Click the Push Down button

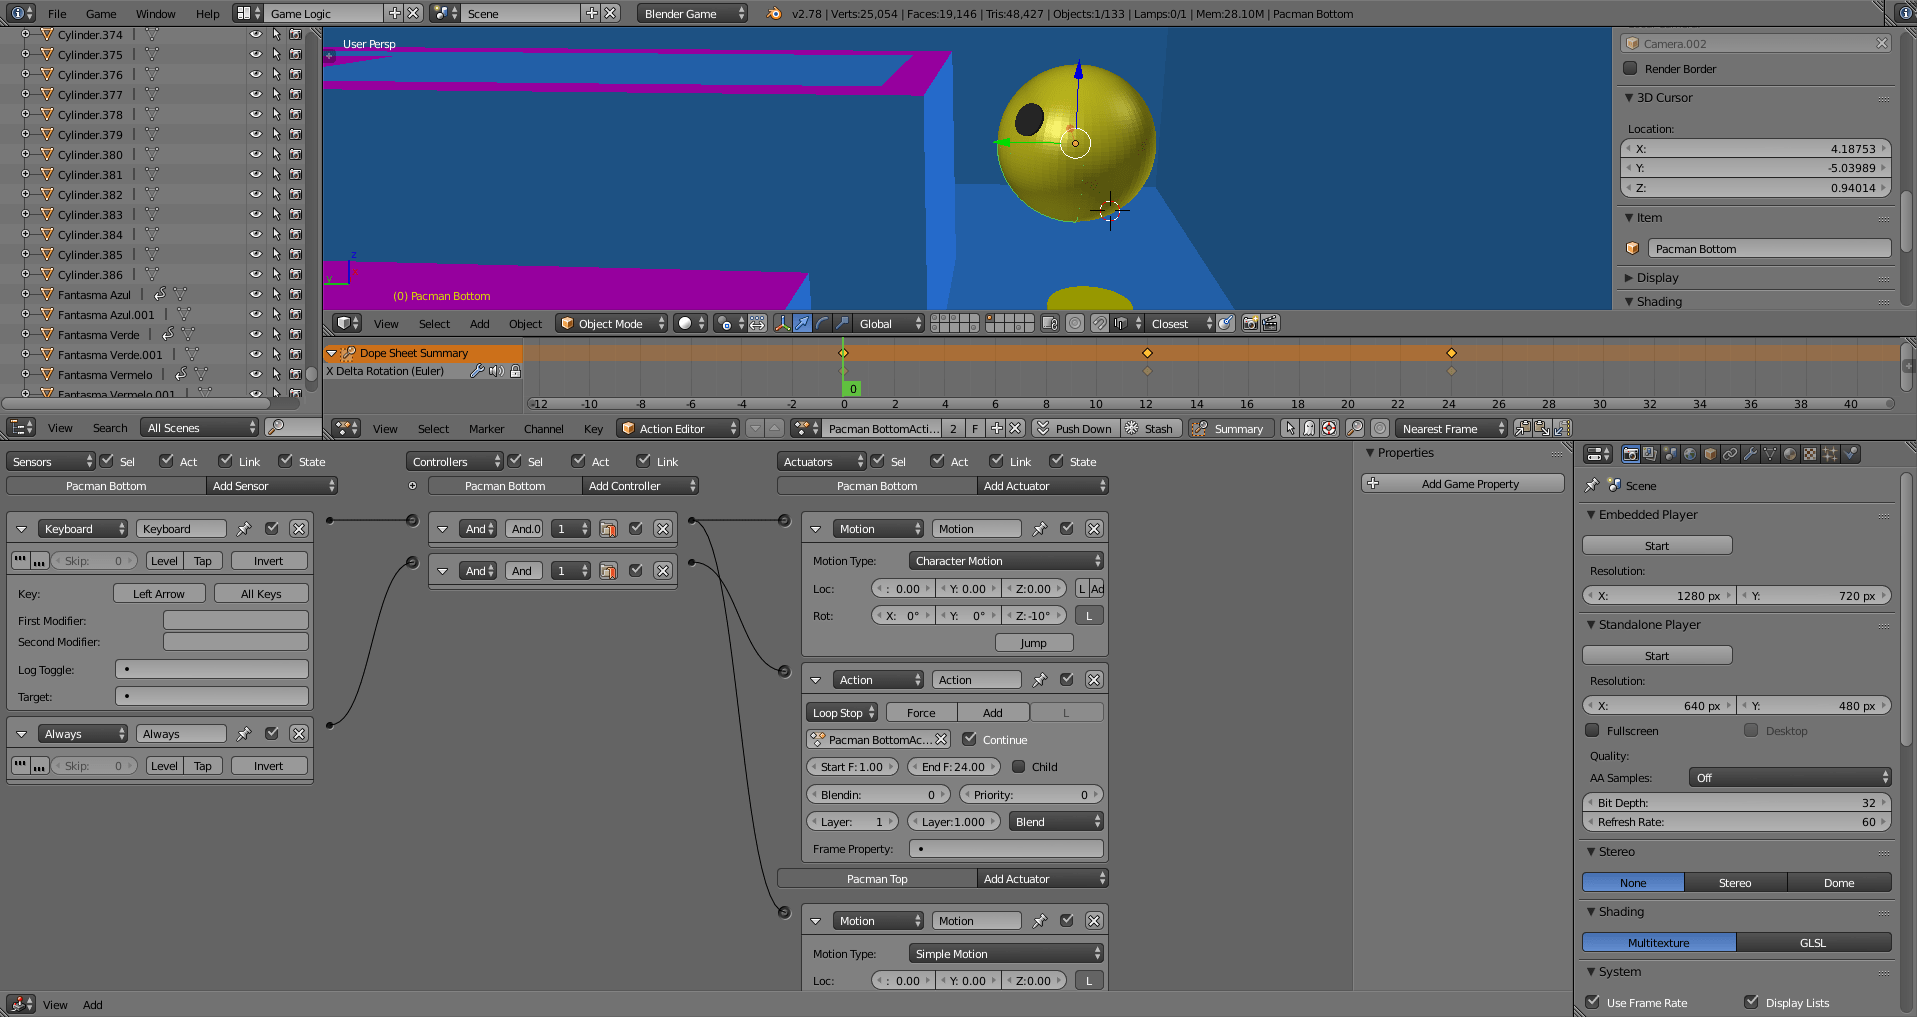pyautogui.click(x=1074, y=428)
